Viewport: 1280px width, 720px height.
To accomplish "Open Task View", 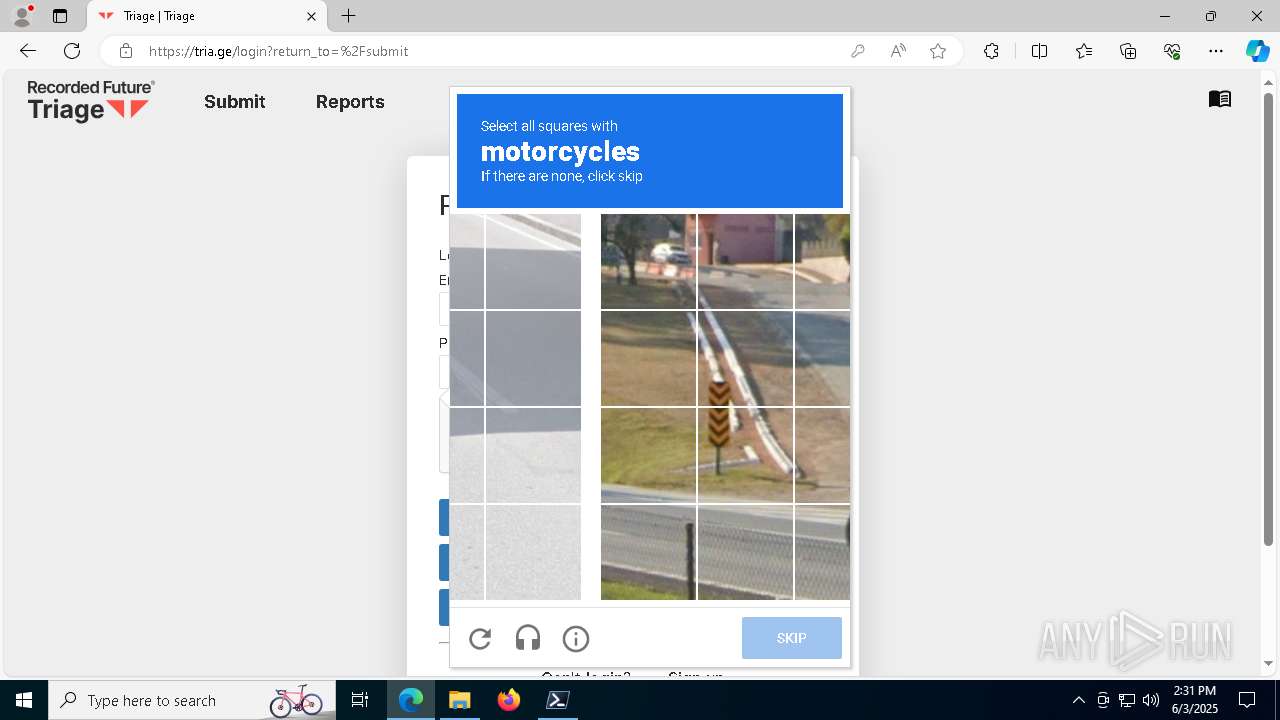I will point(360,700).
